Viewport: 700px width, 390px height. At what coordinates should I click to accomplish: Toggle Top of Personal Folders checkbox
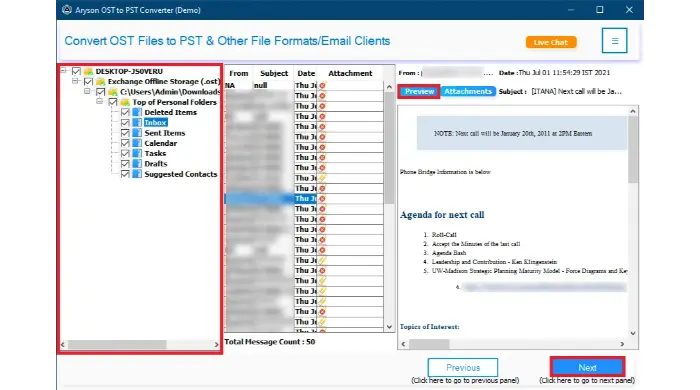(112, 102)
